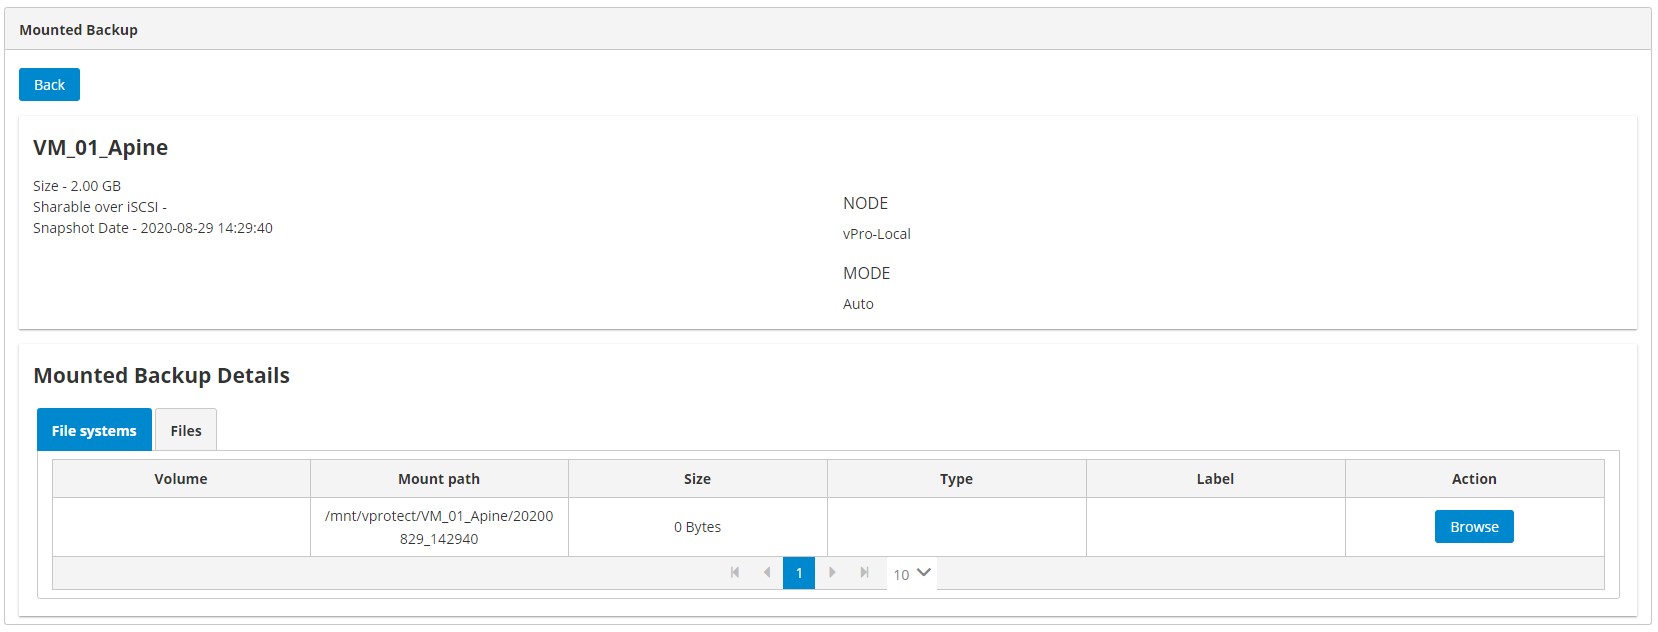Click the Size column header
Image resolution: width=1658 pixels, height=632 pixels.
tap(697, 479)
